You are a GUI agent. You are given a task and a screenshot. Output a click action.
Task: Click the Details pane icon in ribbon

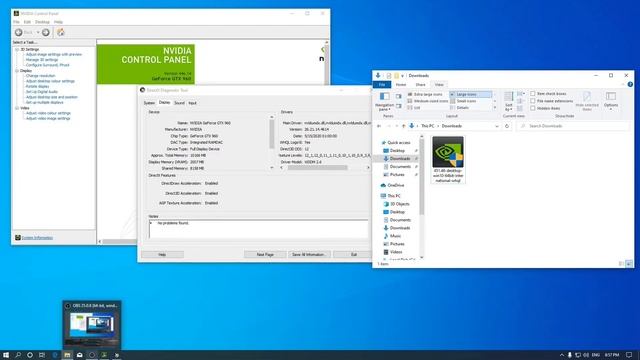[x=399, y=106]
